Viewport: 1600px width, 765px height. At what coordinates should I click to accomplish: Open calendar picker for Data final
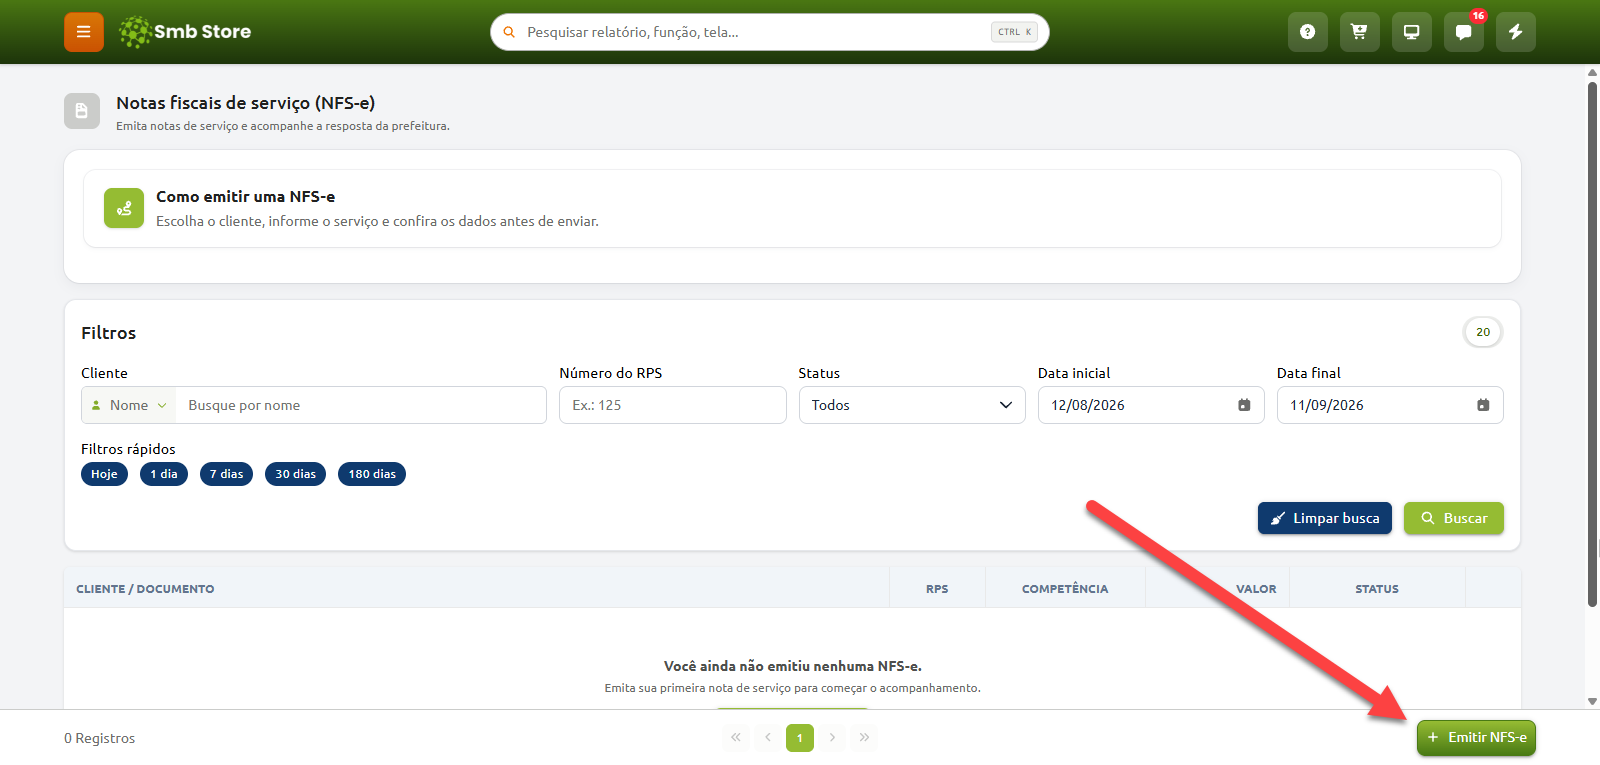coord(1483,405)
